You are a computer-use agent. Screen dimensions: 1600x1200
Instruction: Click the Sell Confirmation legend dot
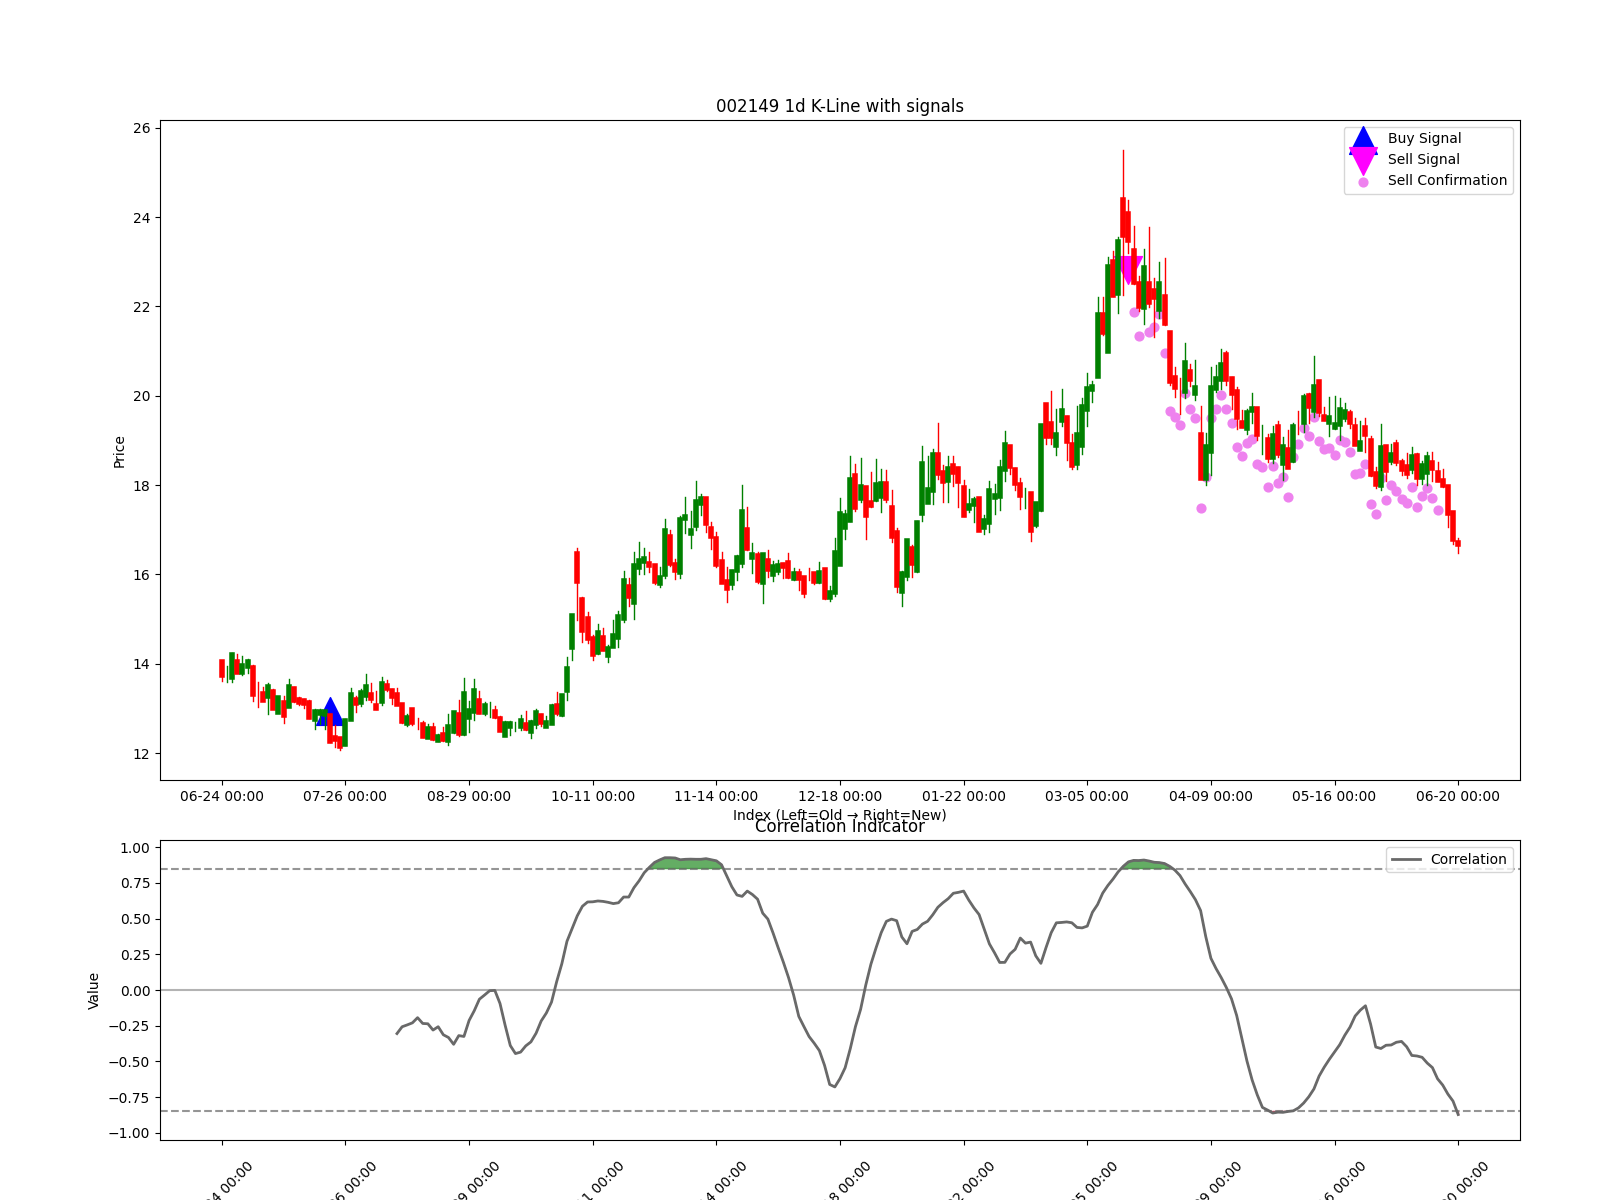click(1363, 182)
